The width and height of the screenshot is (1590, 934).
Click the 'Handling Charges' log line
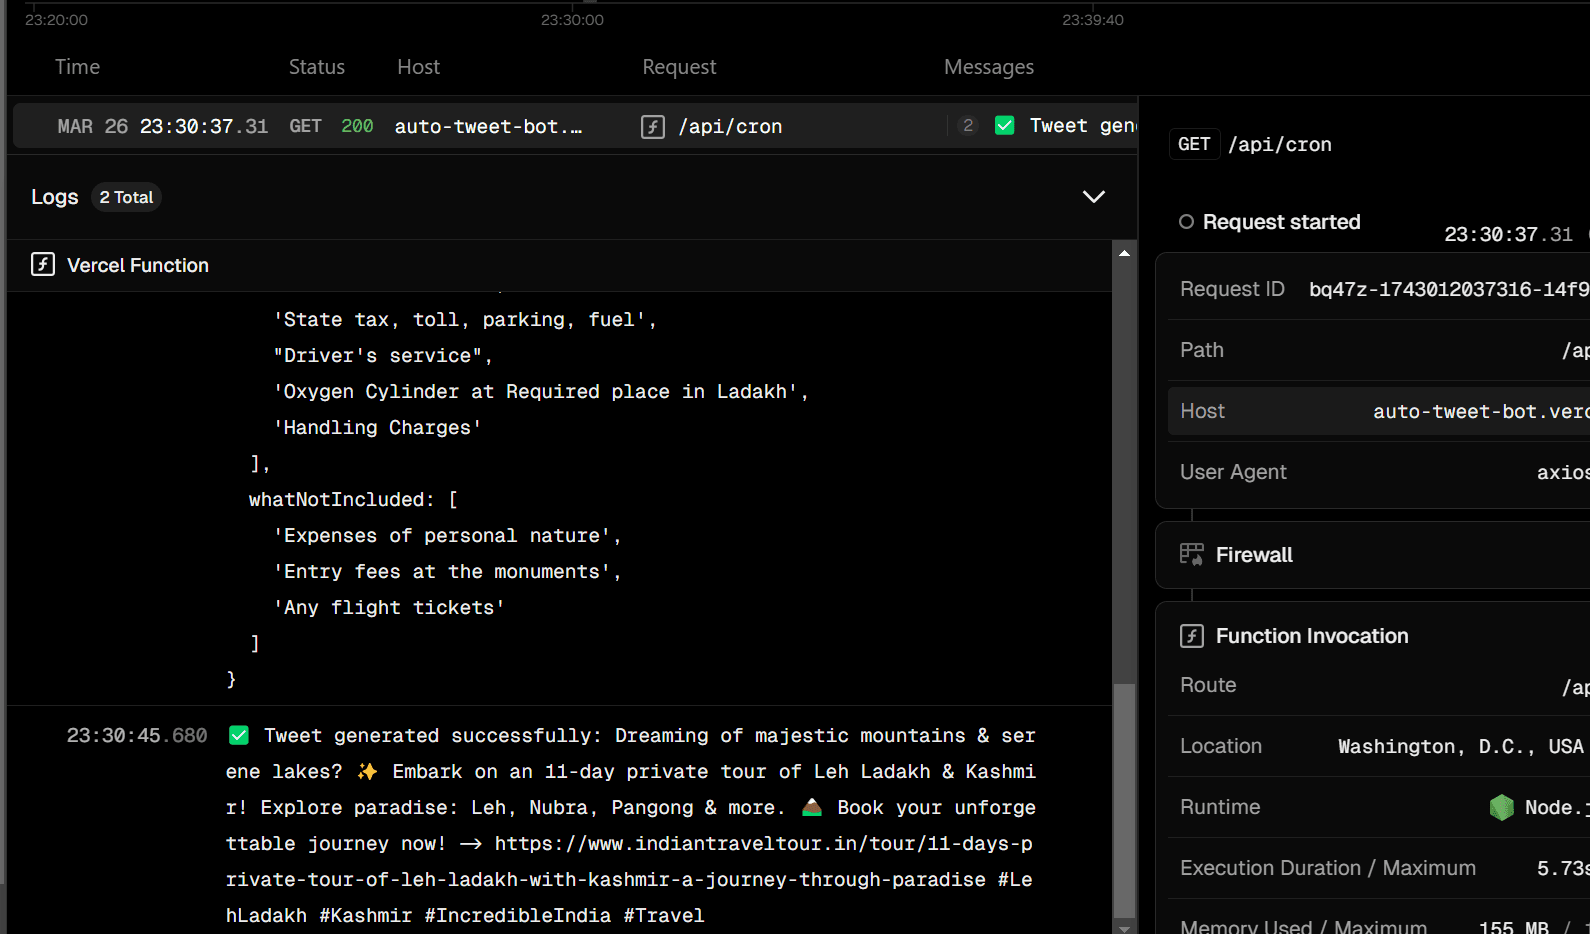click(x=377, y=427)
